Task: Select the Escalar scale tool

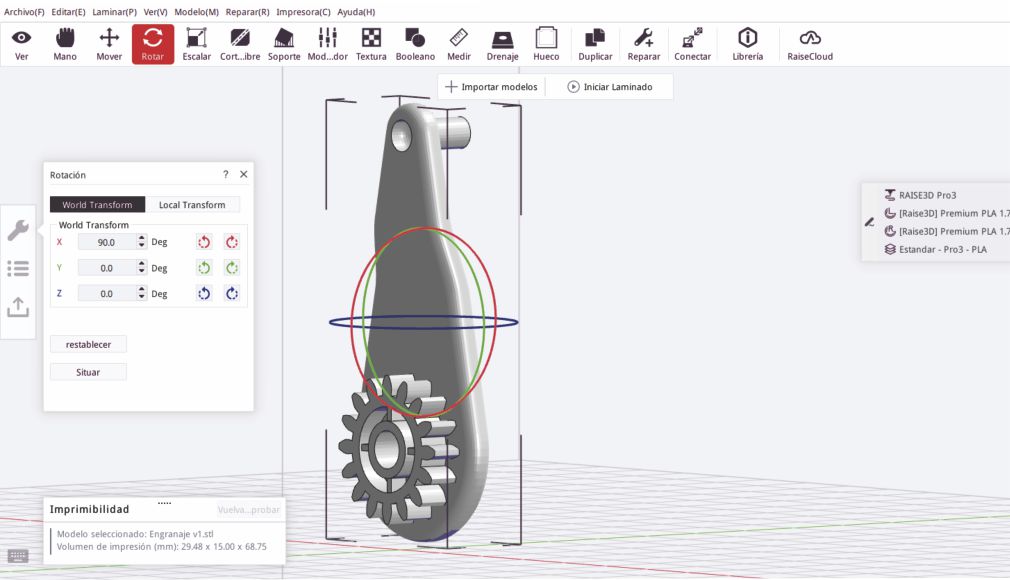Action: pos(196,44)
